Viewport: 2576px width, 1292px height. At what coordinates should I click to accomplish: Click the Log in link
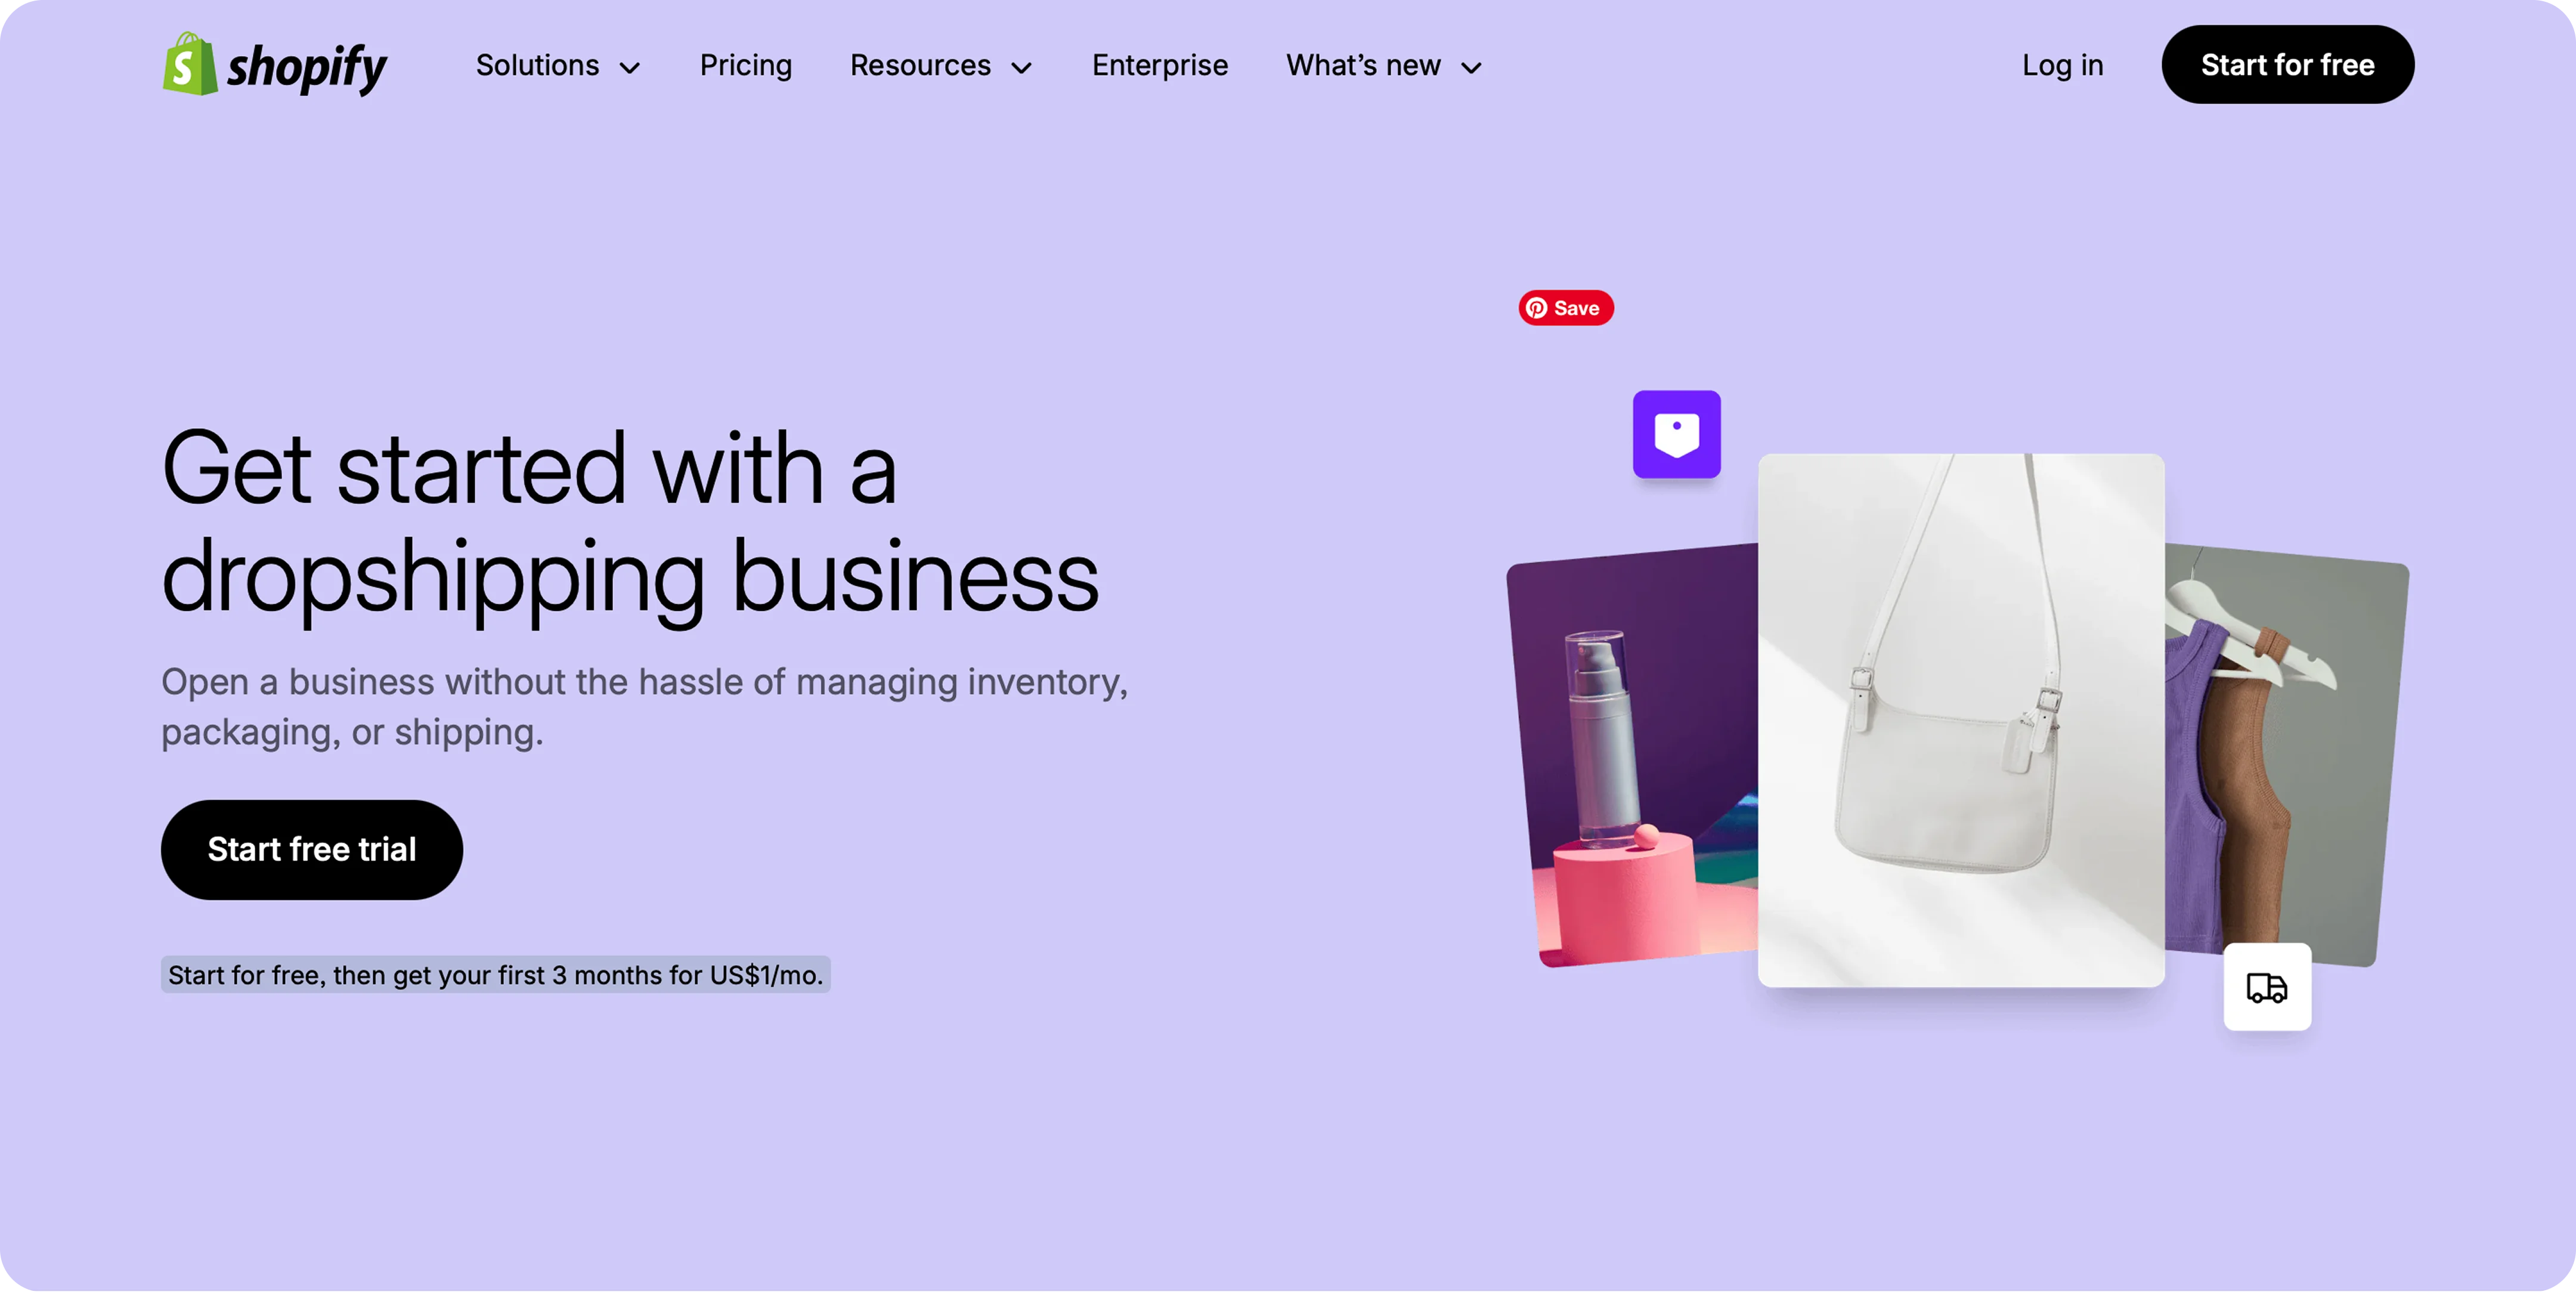(2062, 65)
